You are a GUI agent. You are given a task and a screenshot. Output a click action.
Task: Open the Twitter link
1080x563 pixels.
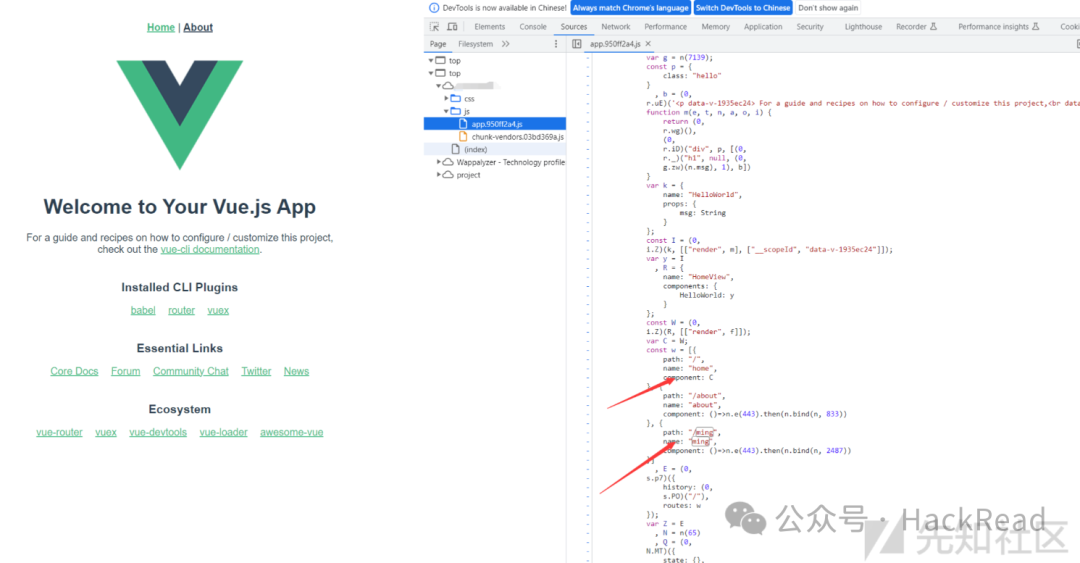coord(256,371)
